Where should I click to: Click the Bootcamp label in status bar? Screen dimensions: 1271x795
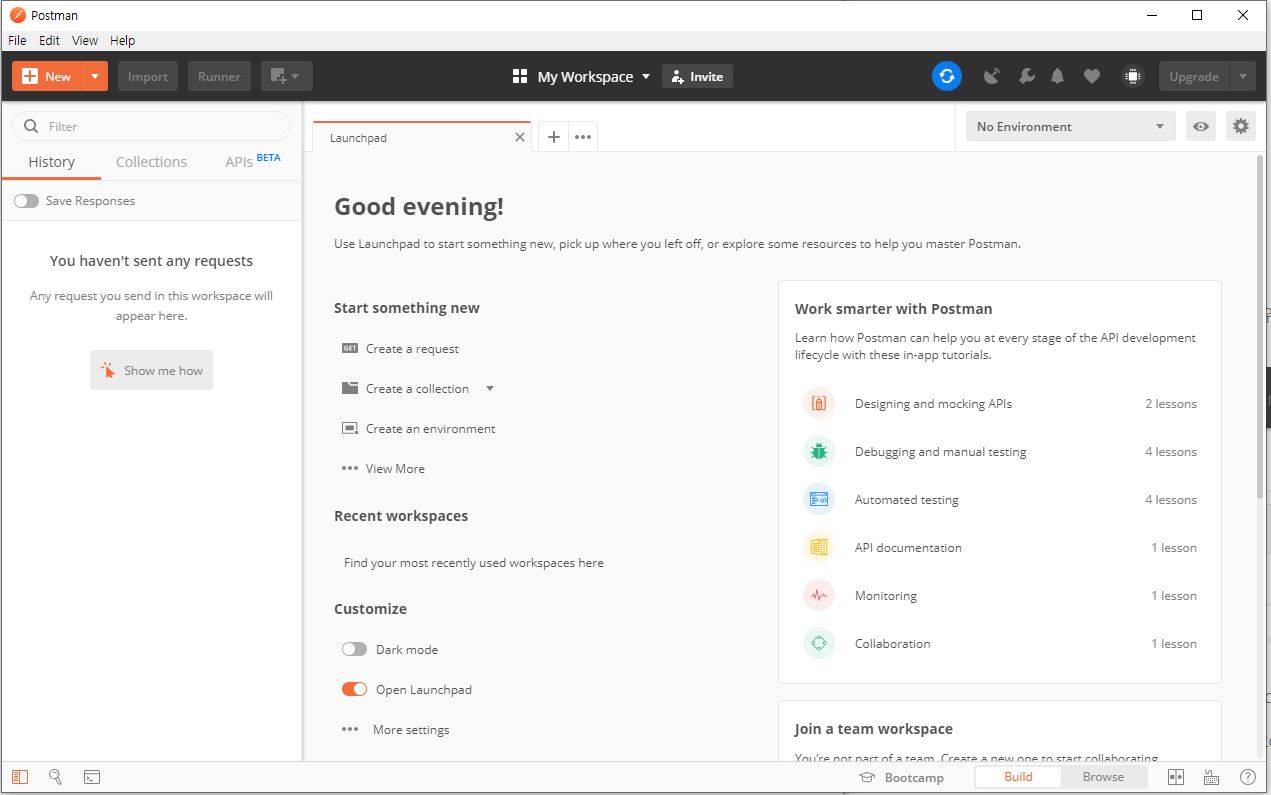[914, 777]
